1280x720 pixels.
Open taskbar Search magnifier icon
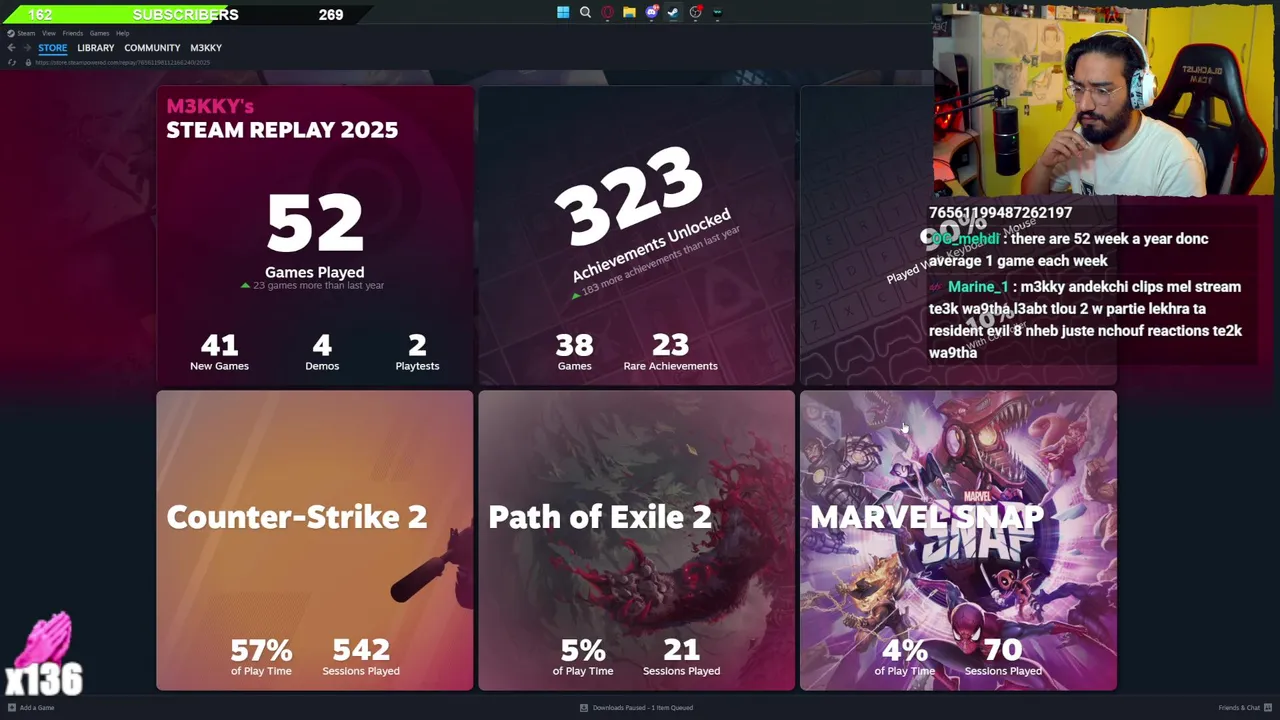click(x=585, y=13)
